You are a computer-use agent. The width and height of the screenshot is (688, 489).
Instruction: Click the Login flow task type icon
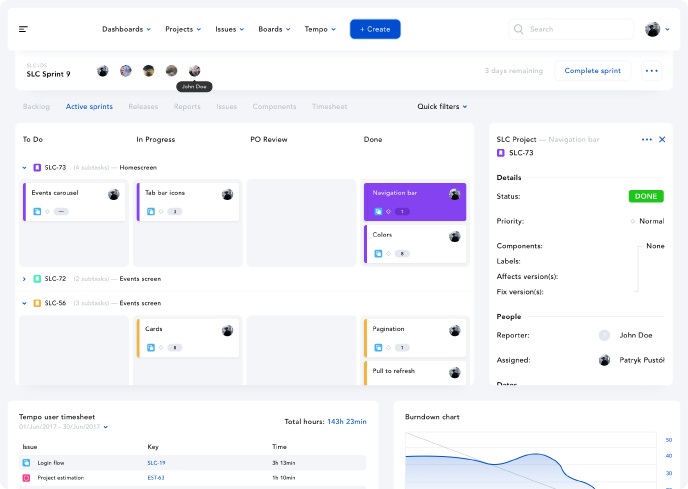pyautogui.click(x=26, y=463)
